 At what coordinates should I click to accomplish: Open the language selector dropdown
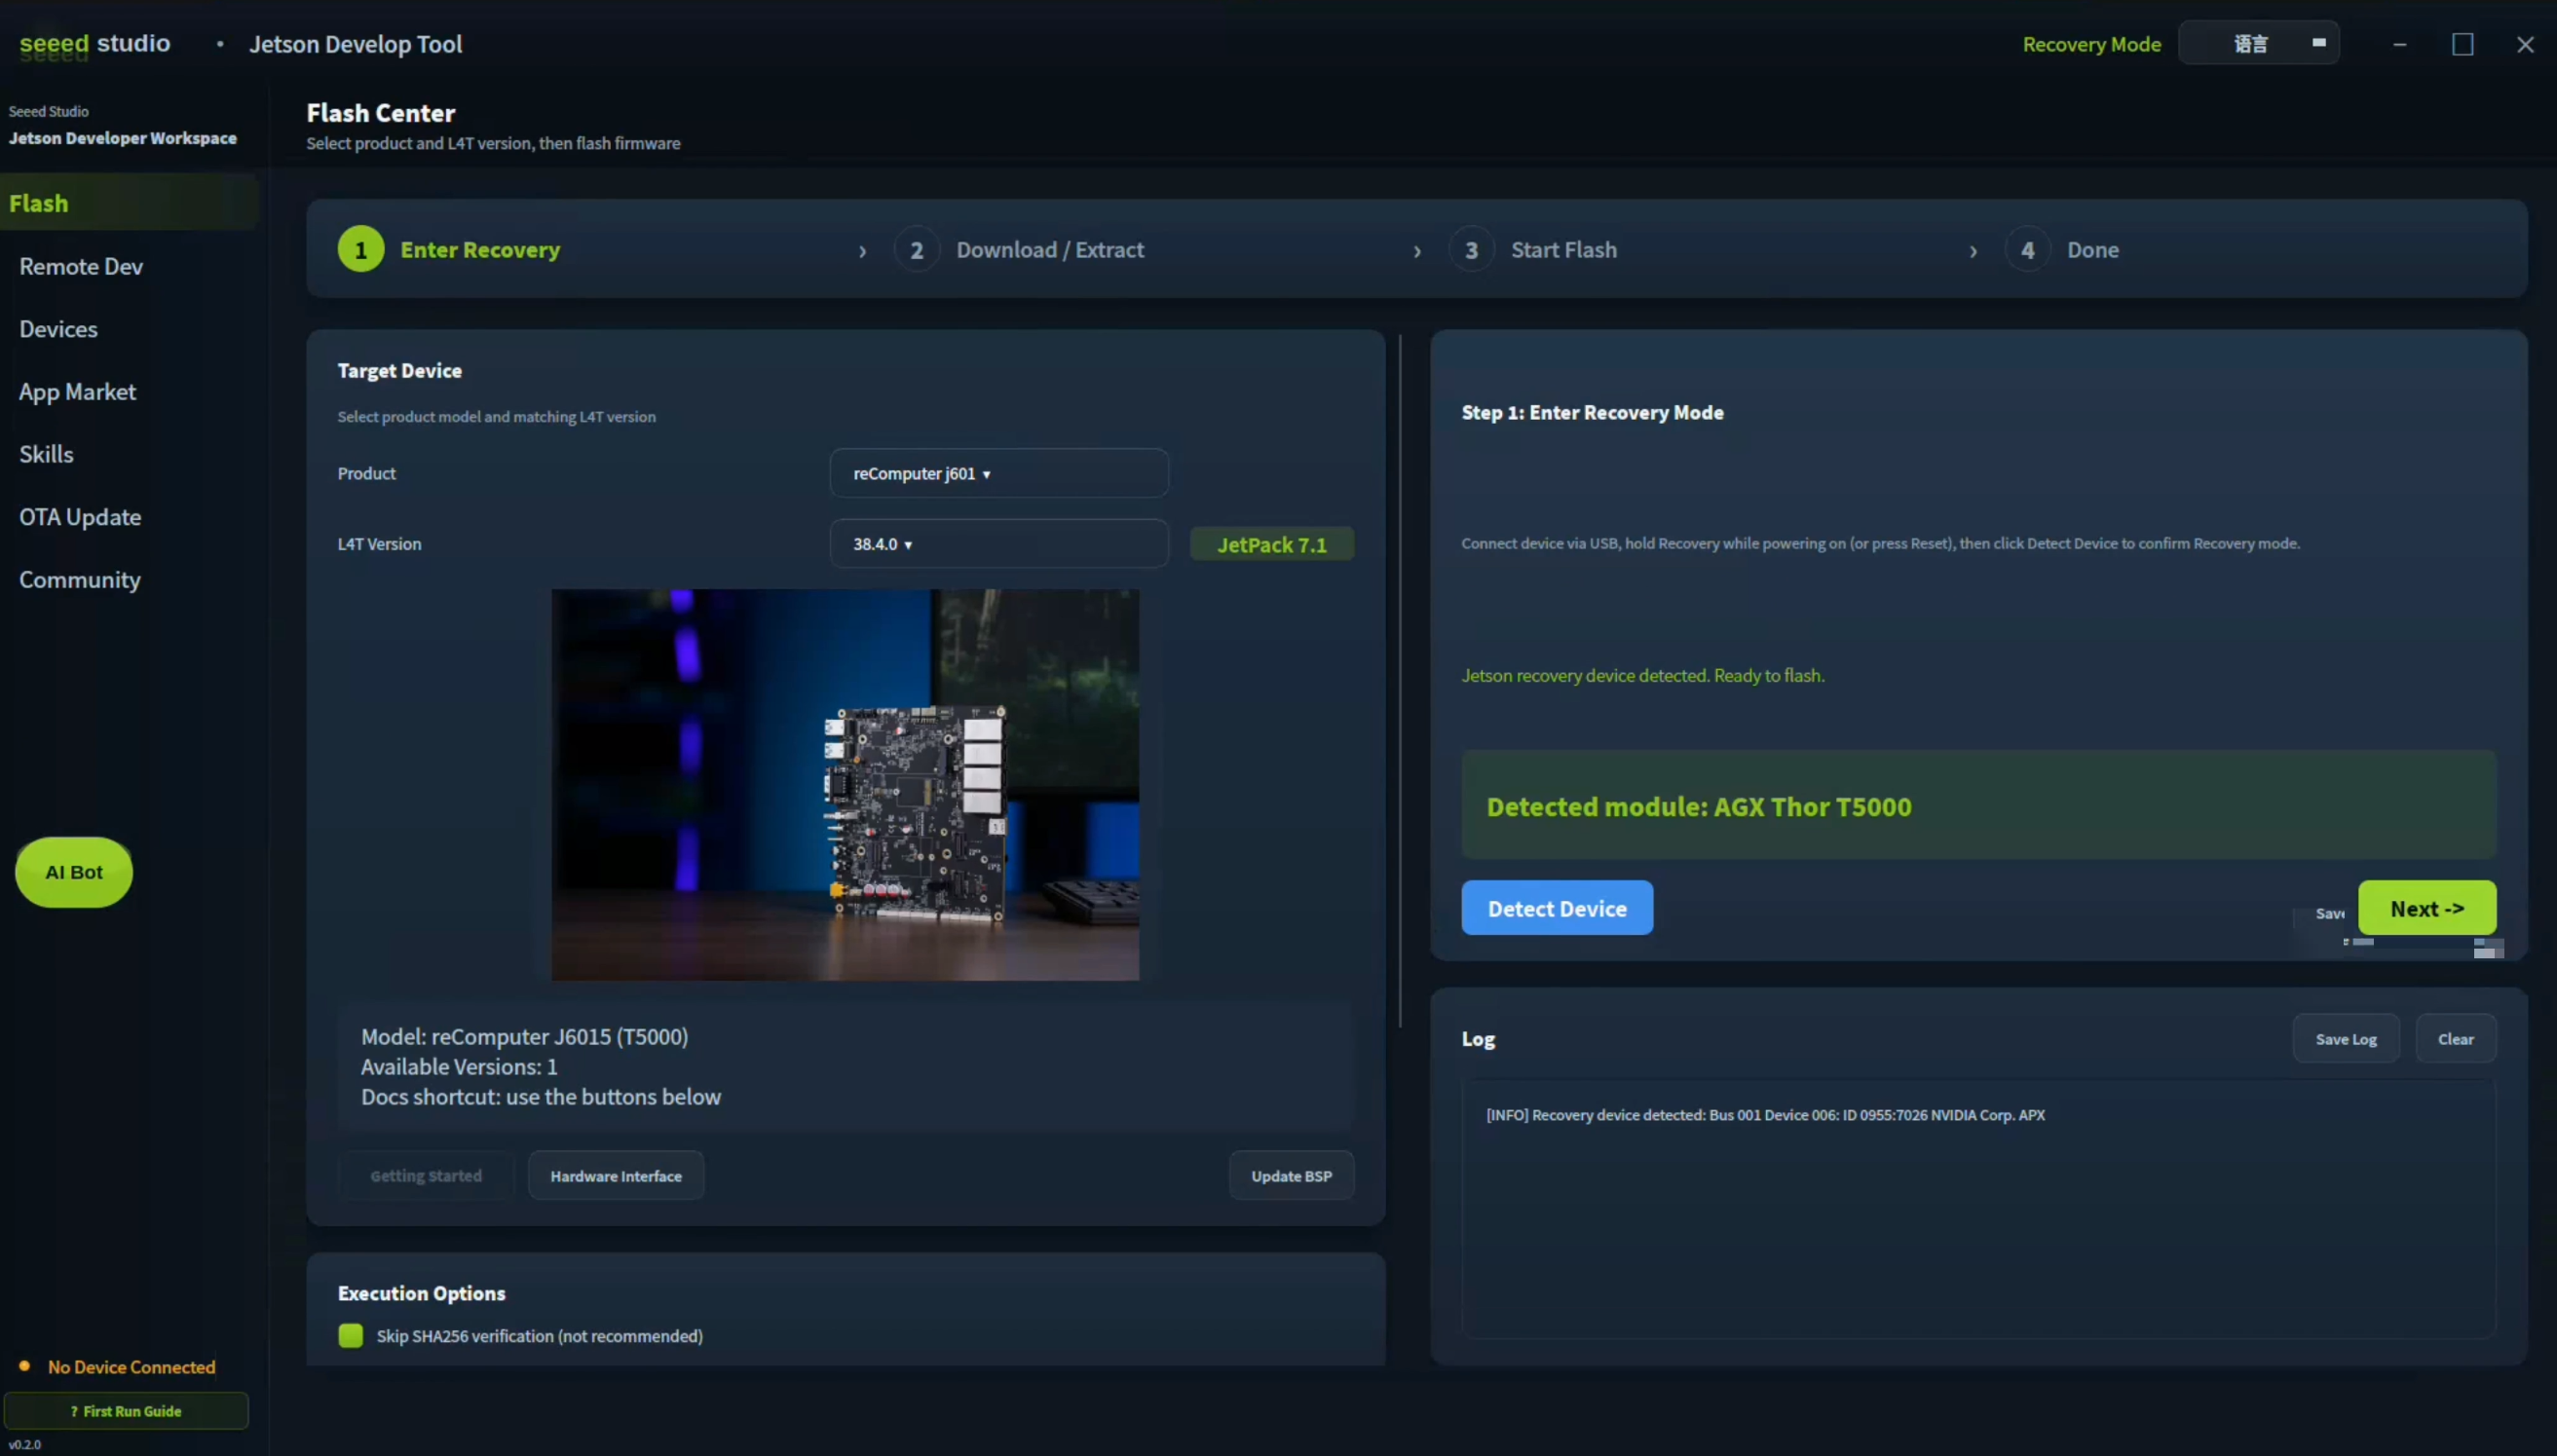pos(2258,44)
